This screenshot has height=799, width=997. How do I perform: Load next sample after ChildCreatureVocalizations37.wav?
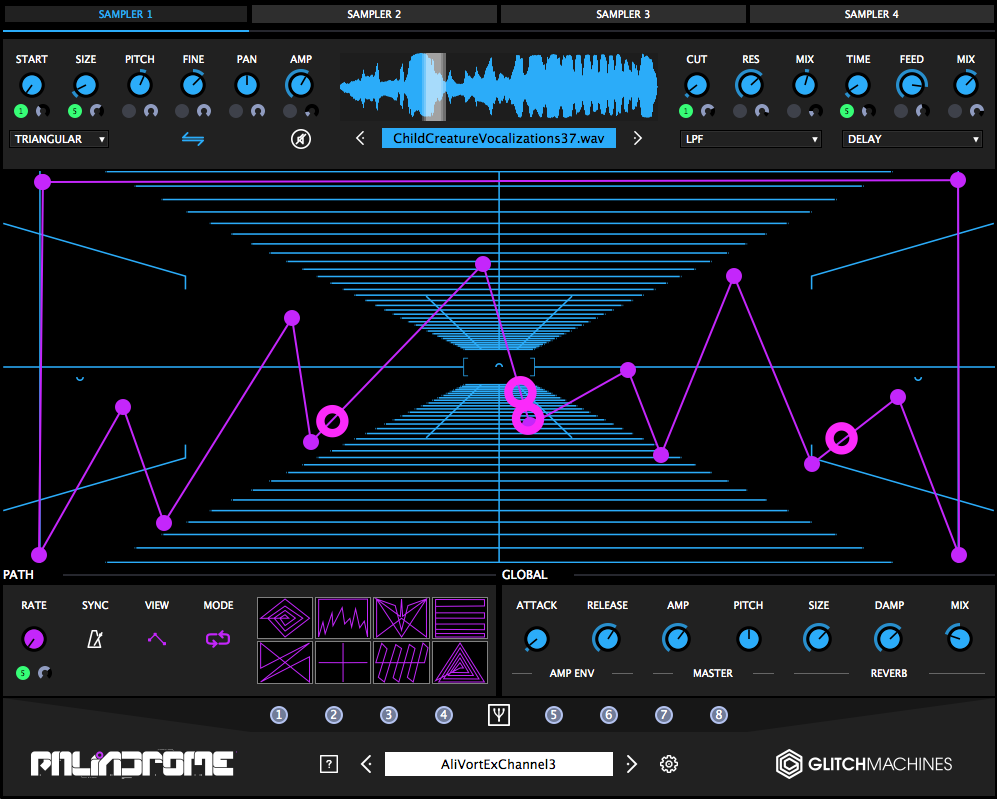pos(637,138)
